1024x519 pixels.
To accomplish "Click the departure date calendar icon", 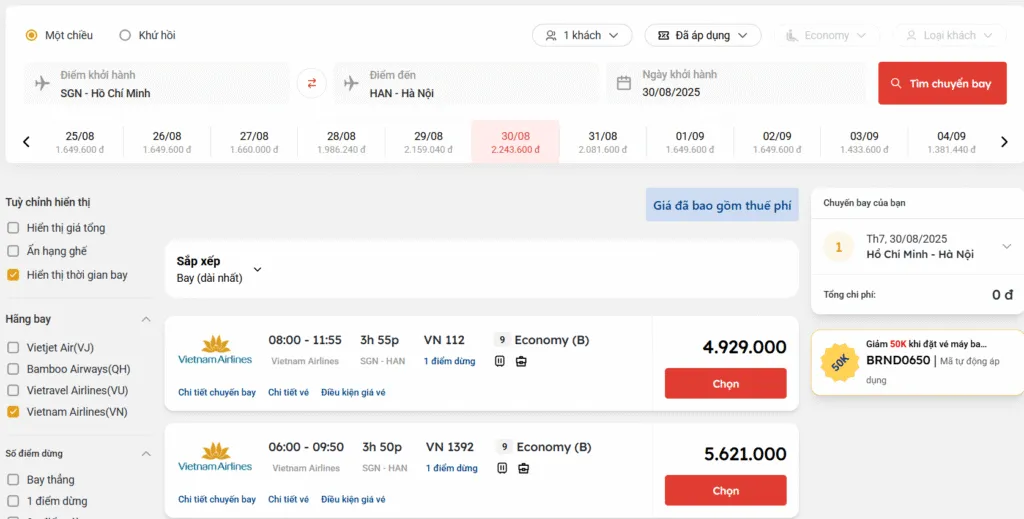I will 624,83.
